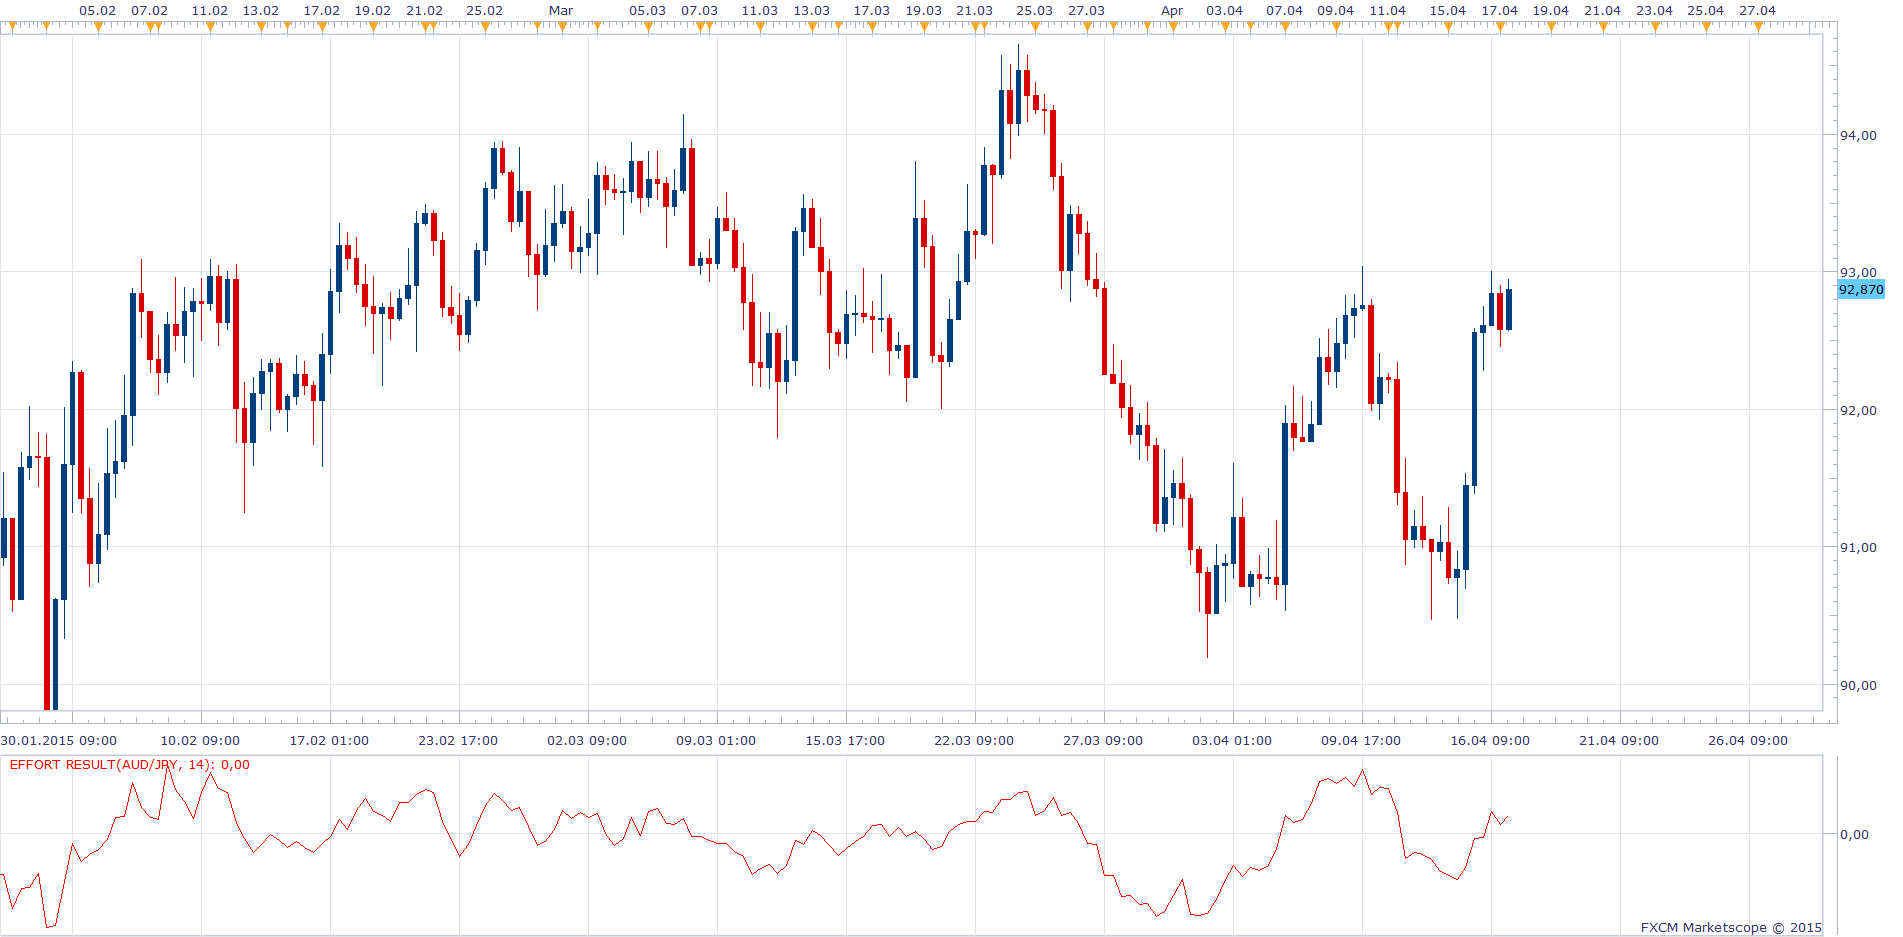The image size is (1903, 937).
Task: Click the 25.04 date on top scale
Action: 1706,11
